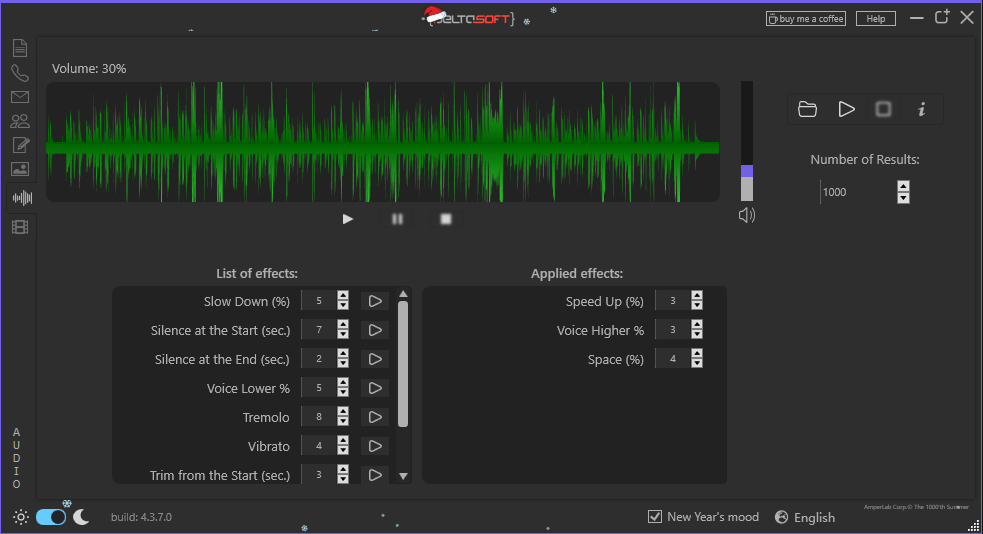983x534 pixels.
Task: Toggle the light/dark theme switch
Action: pyautogui.click(x=51, y=517)
